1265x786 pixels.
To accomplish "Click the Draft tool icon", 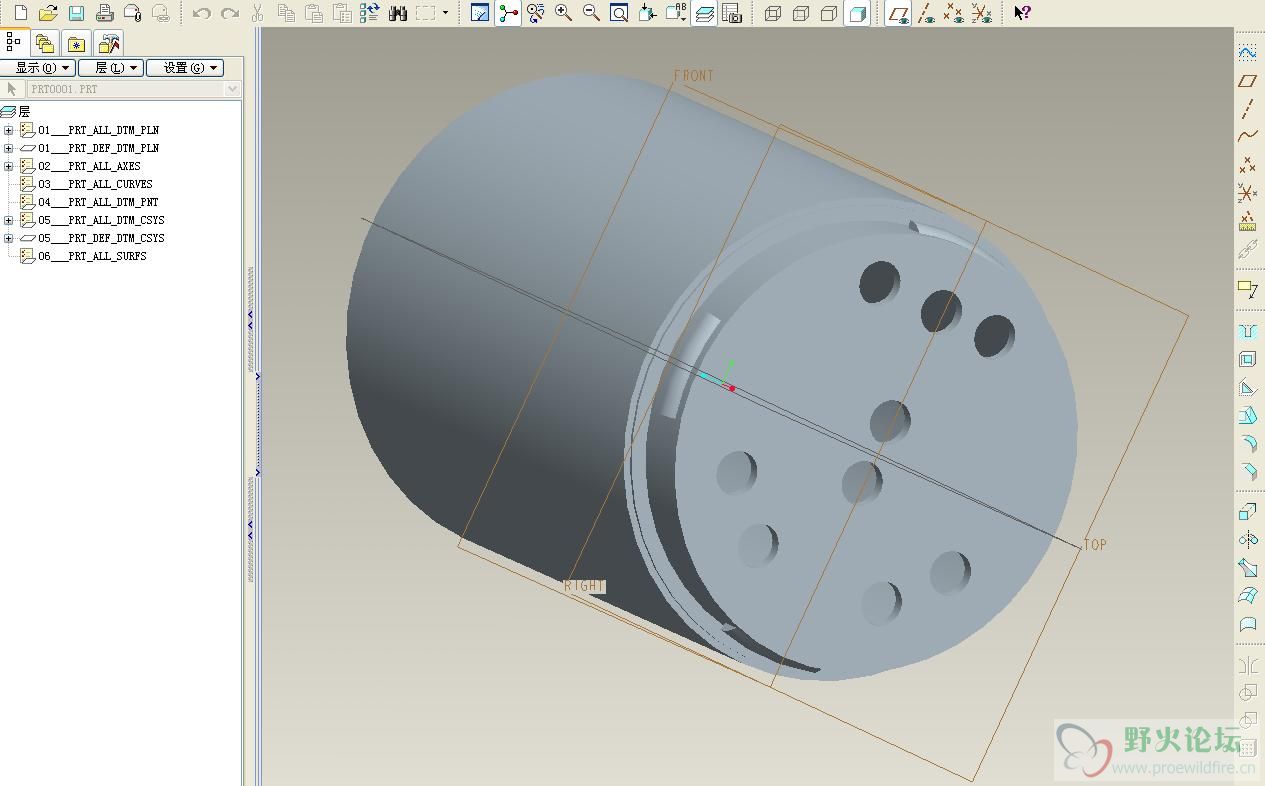I will point(1247,416).
